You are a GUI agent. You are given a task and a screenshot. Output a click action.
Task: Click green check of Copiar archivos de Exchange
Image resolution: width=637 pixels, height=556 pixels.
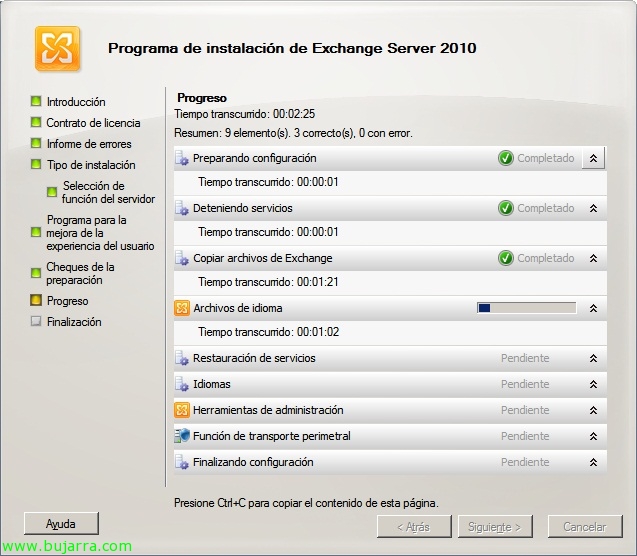505,258
